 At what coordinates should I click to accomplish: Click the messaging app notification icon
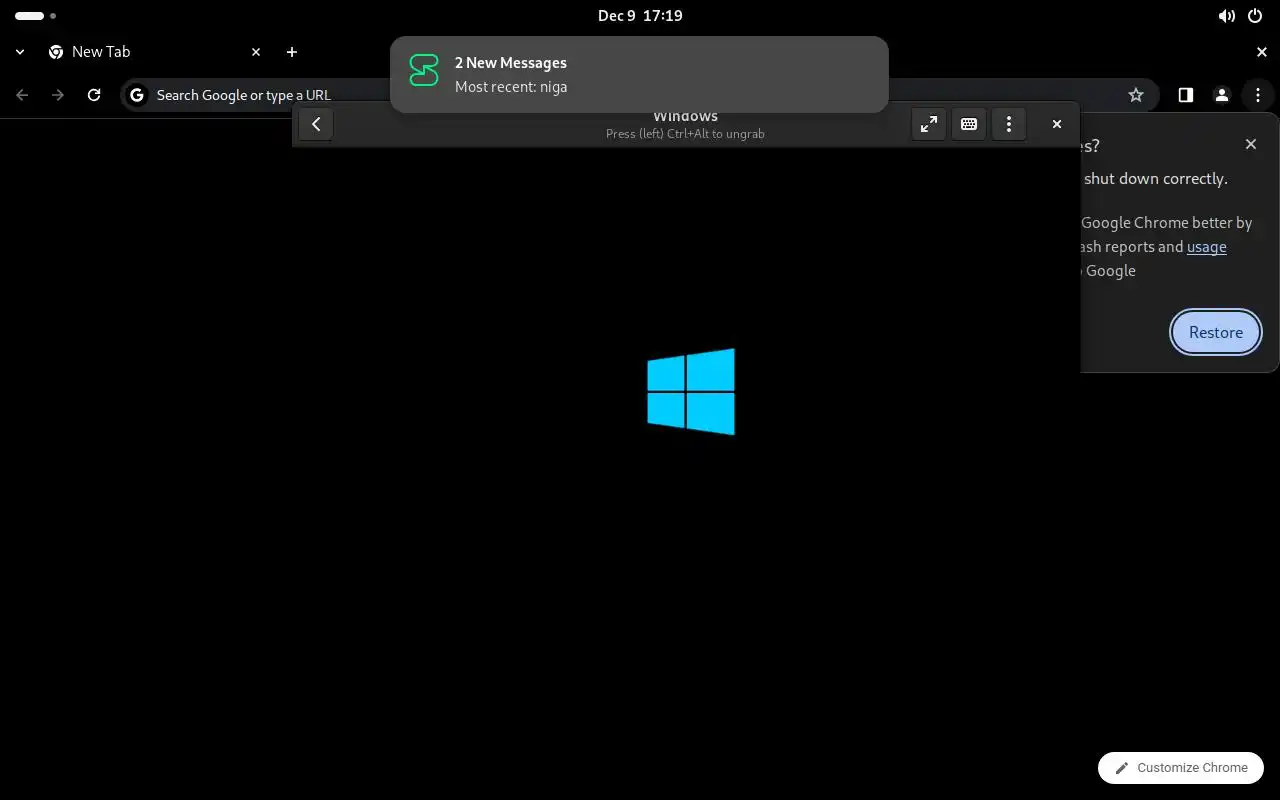[x=424, y=71]
